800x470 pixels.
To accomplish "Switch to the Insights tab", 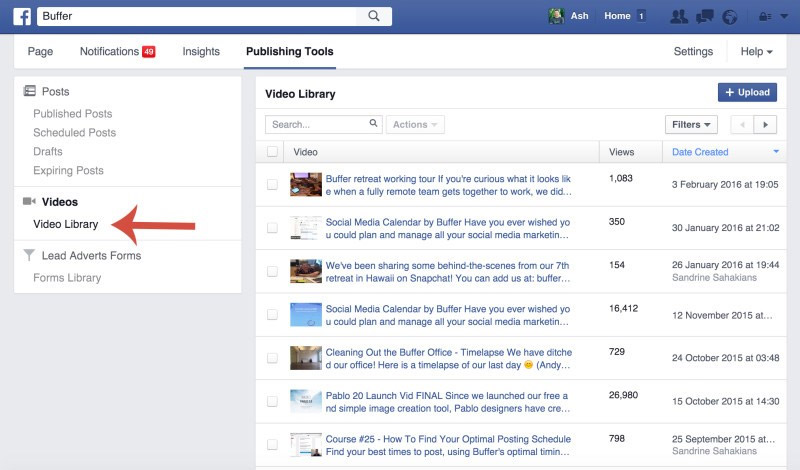I will (201, 52).
